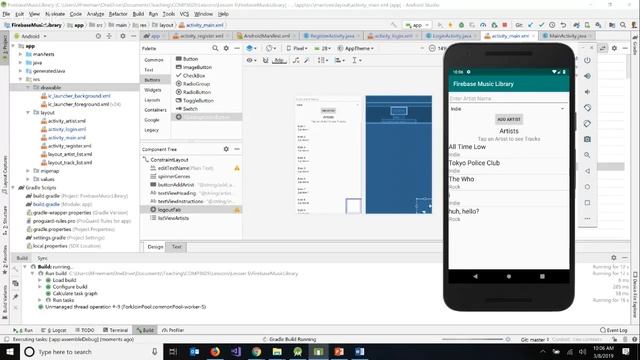Tap Android overview square on phone screen

click(x=542, y=276)
